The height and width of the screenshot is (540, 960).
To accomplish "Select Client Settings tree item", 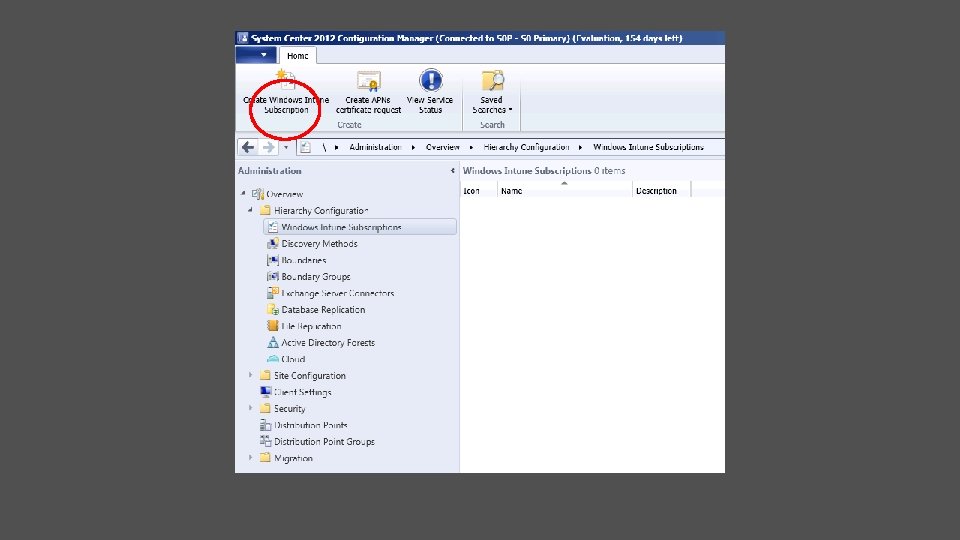I will (302, 392).
